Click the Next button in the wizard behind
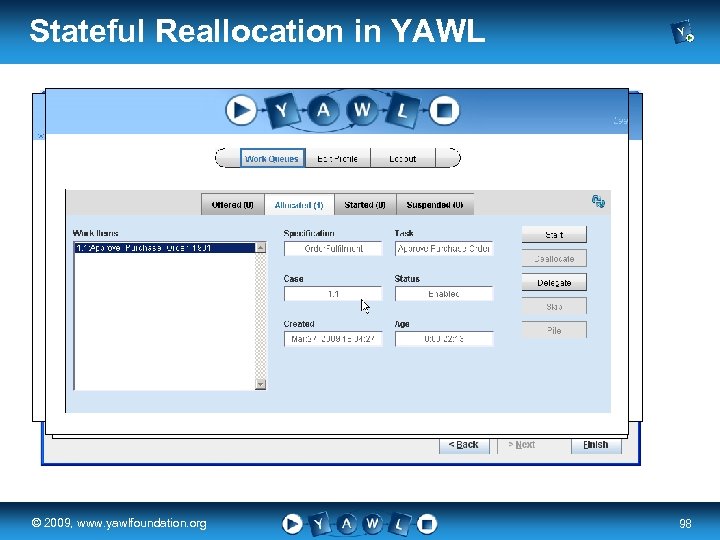 522,445
